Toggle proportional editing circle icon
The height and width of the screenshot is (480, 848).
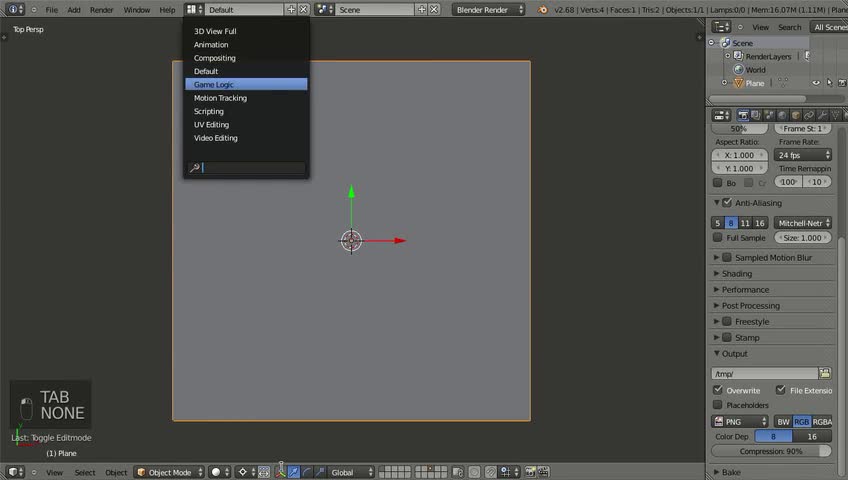coord(474,472)
